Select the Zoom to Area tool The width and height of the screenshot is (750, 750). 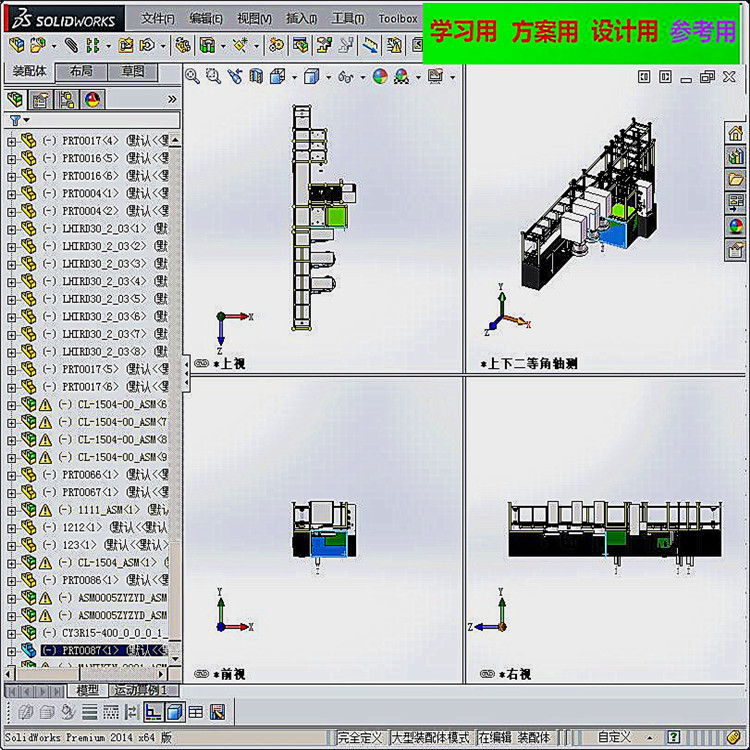click(213, 77)
